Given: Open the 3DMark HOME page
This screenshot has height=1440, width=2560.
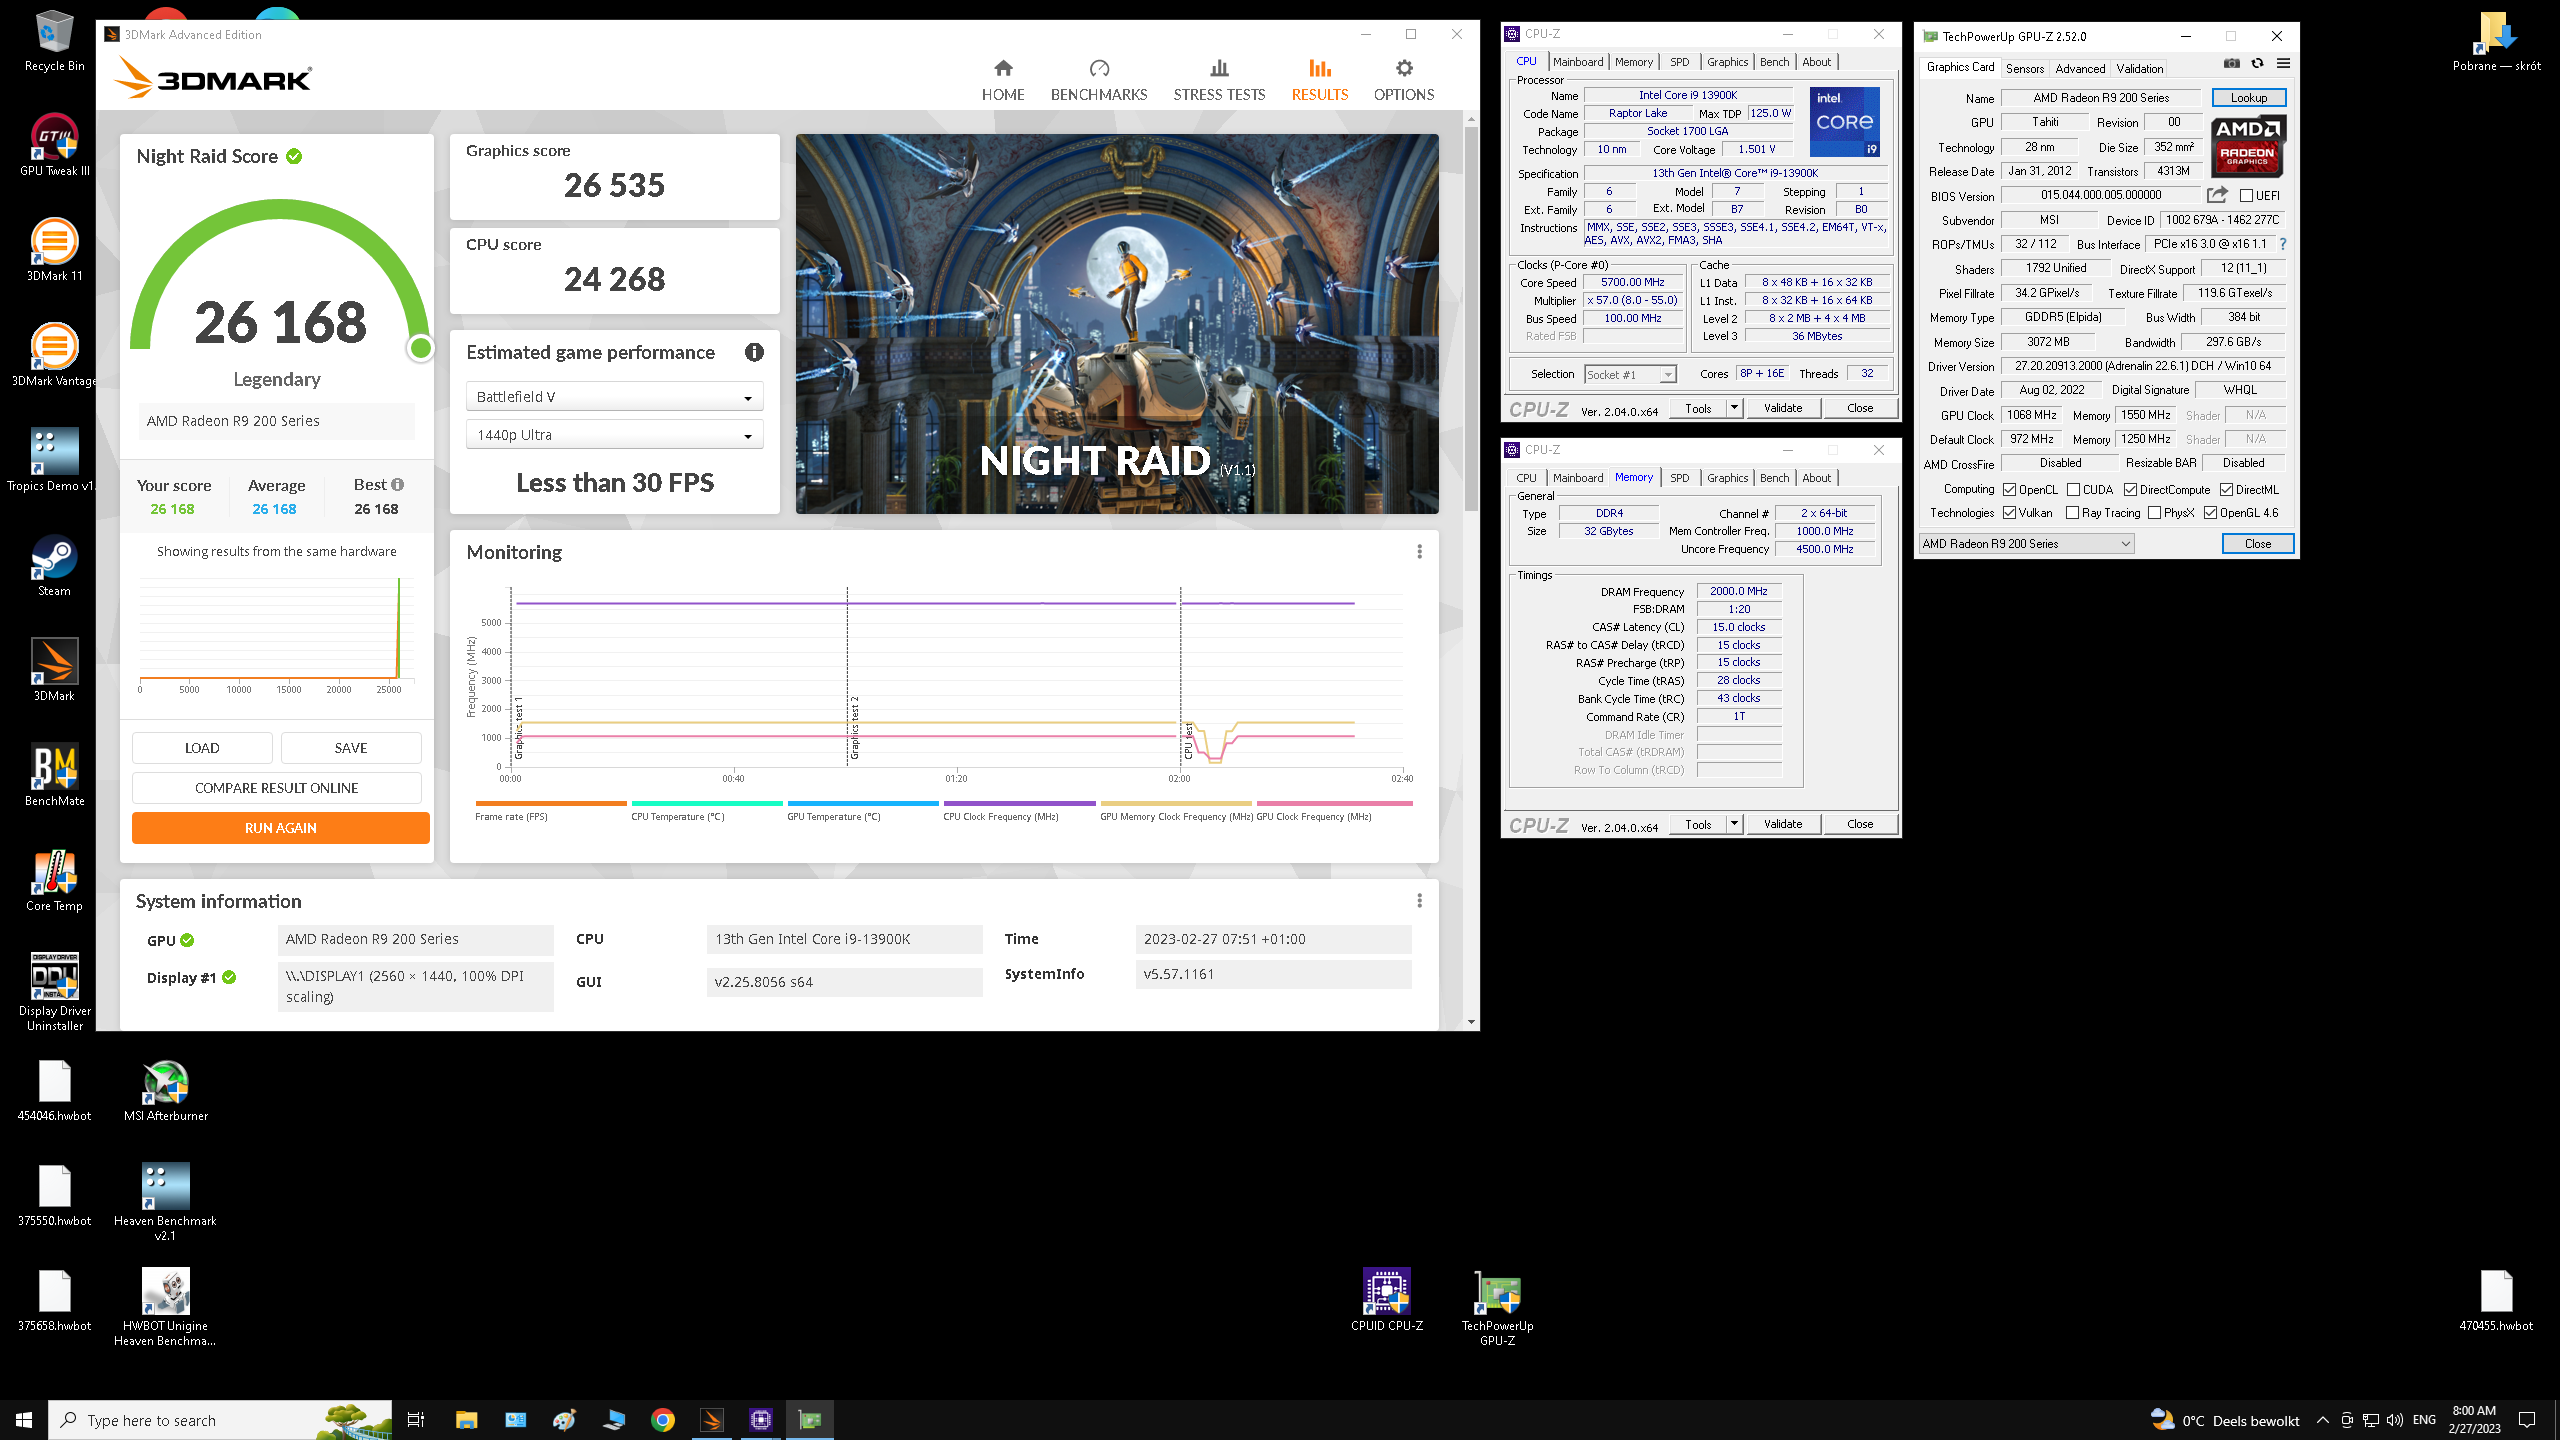Looking at the screenshot, I should pyautogui.click(x=1003, y=80).
